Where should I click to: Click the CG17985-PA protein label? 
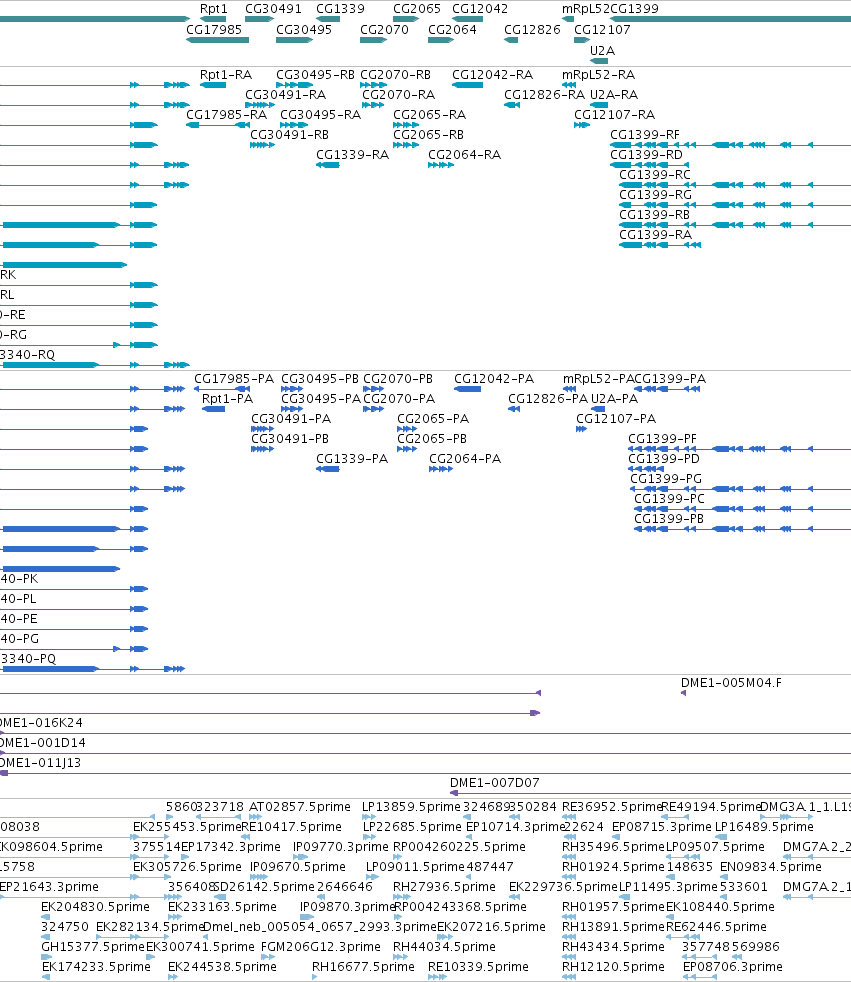click(234, 379)
